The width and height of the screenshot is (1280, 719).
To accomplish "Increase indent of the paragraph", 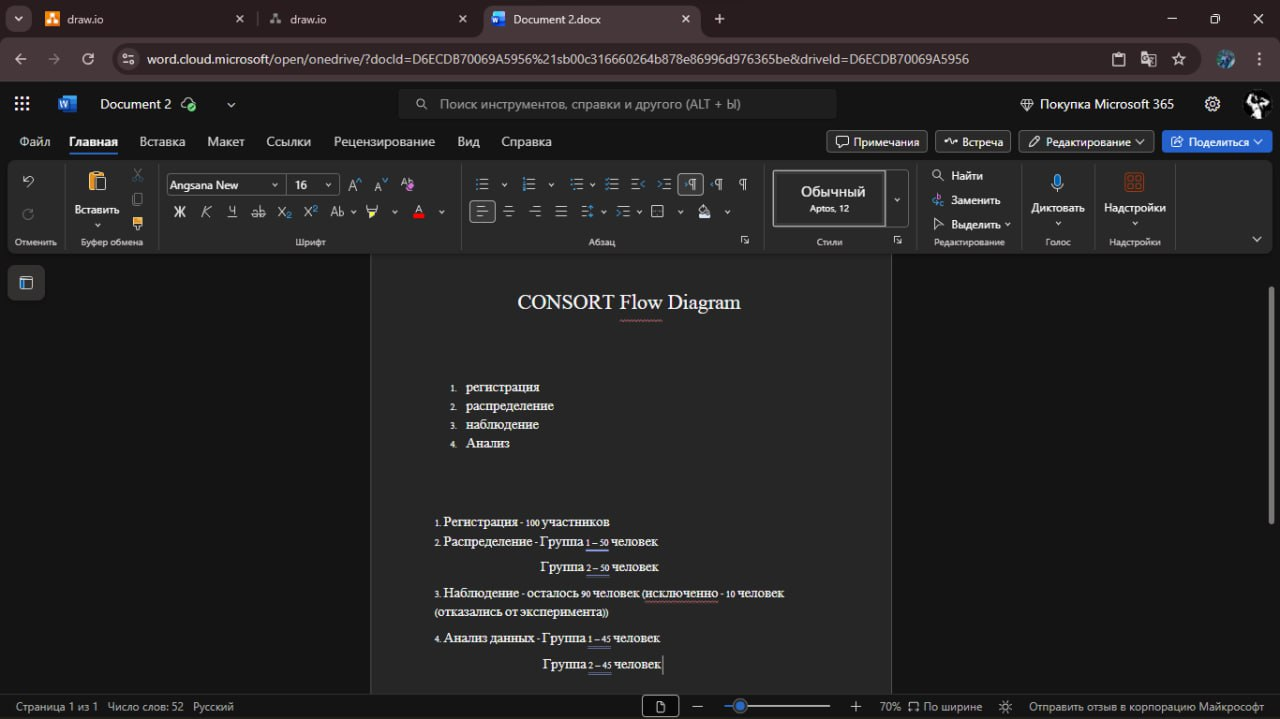I will coord(664,184).
